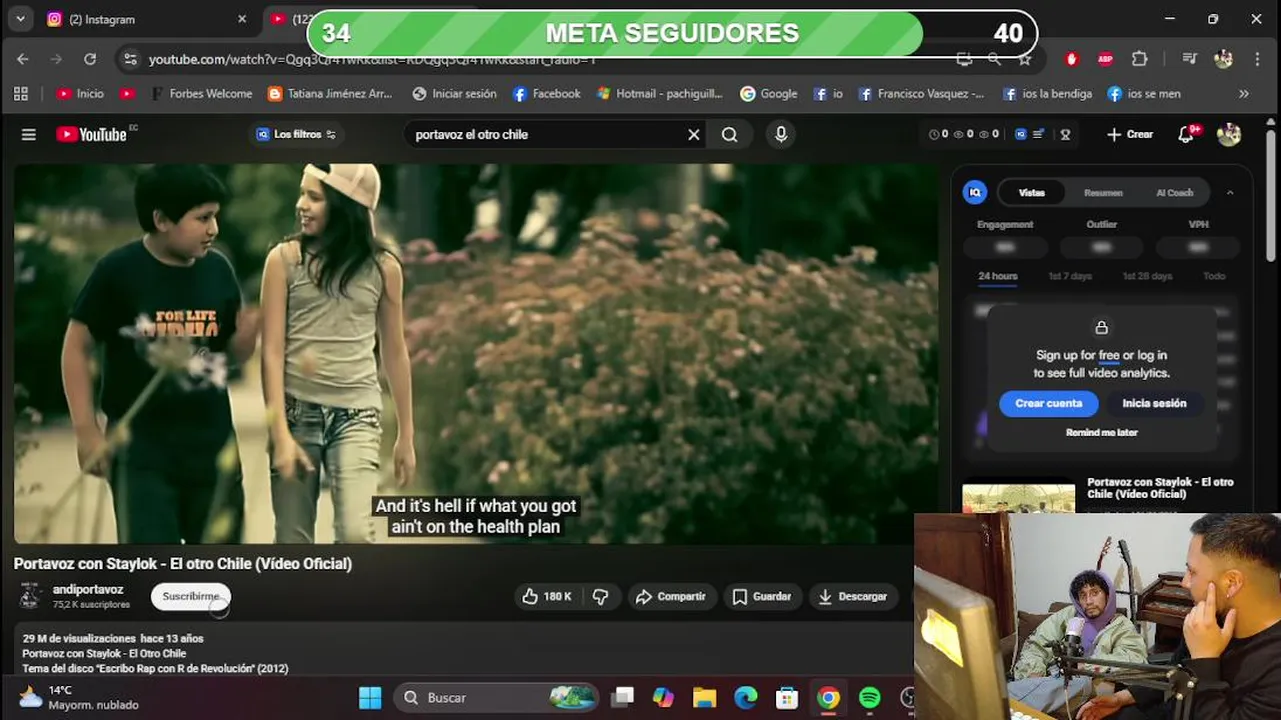Viewport: 1281px width, 720px height.
Task: Switch to the Vistas tab
Action: coord(1031,193)
